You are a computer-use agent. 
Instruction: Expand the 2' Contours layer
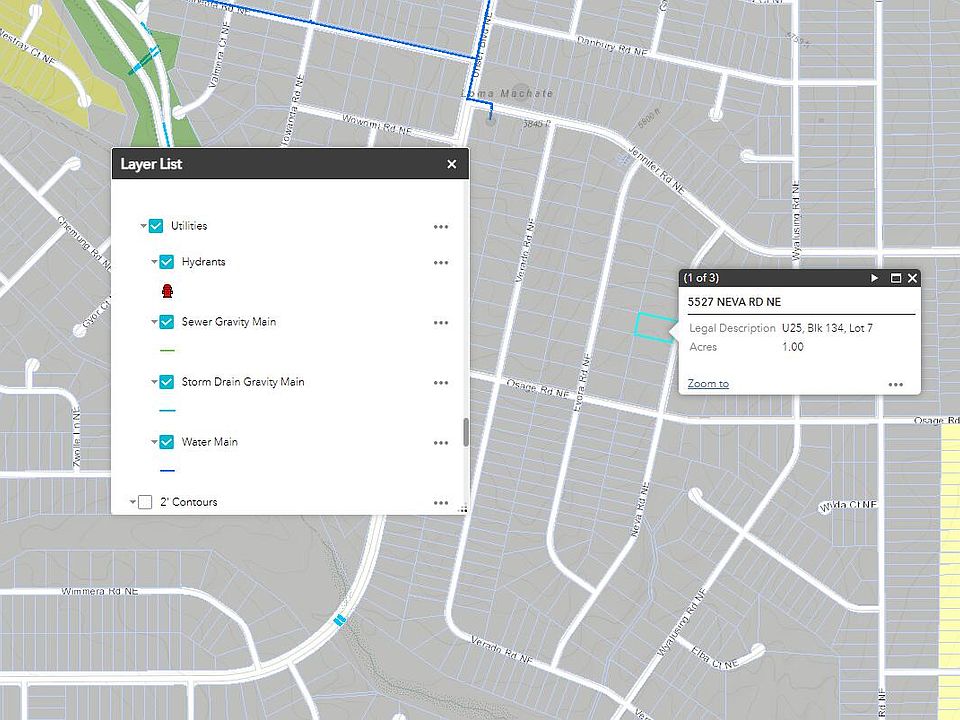pos(133,502)
